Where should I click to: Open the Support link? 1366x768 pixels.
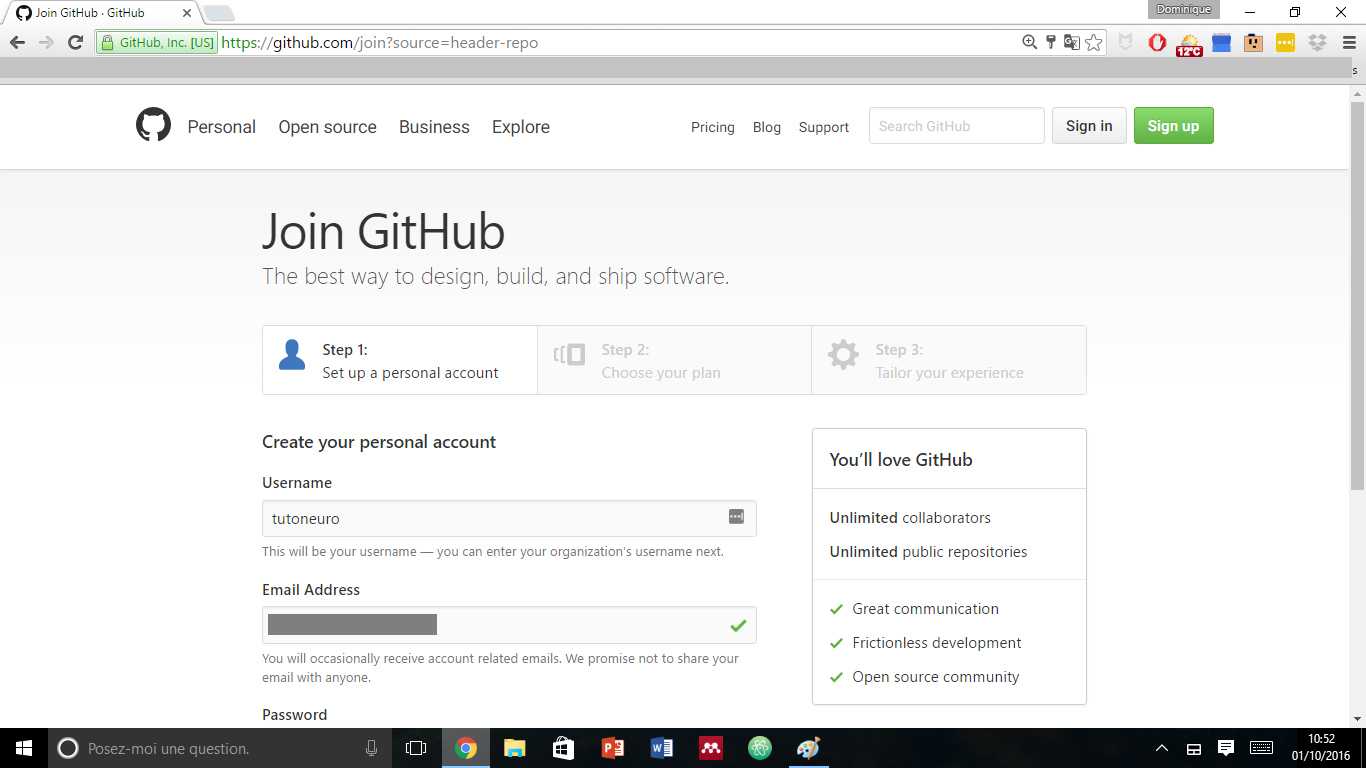pos(824,127)
